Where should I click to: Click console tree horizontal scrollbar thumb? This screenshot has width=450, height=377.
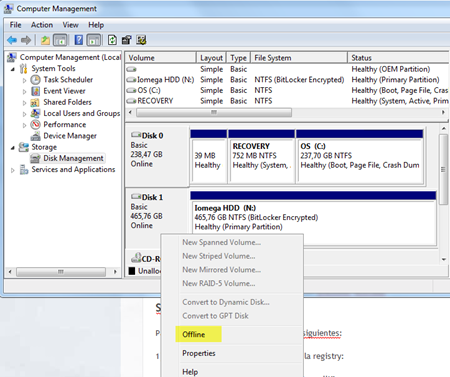(61, 272)
